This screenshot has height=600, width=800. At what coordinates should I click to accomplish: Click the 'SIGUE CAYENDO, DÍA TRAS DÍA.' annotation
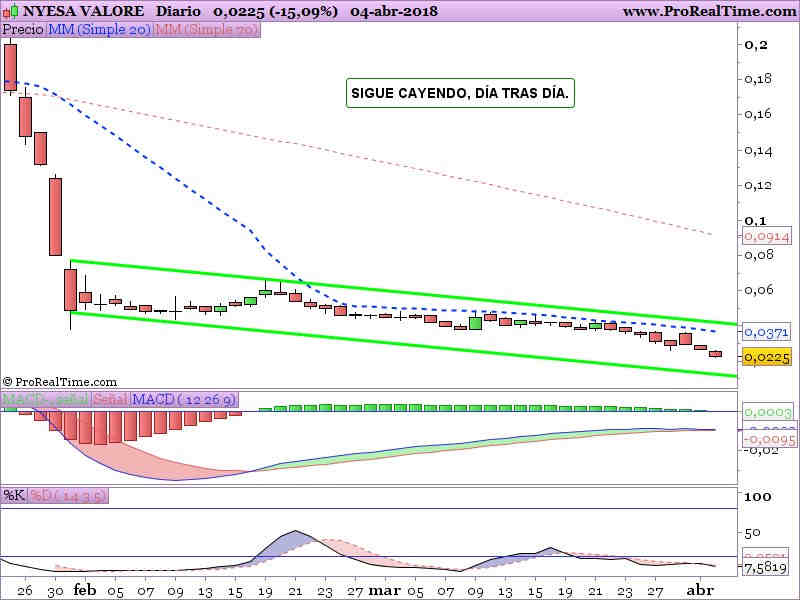point(460,93)
